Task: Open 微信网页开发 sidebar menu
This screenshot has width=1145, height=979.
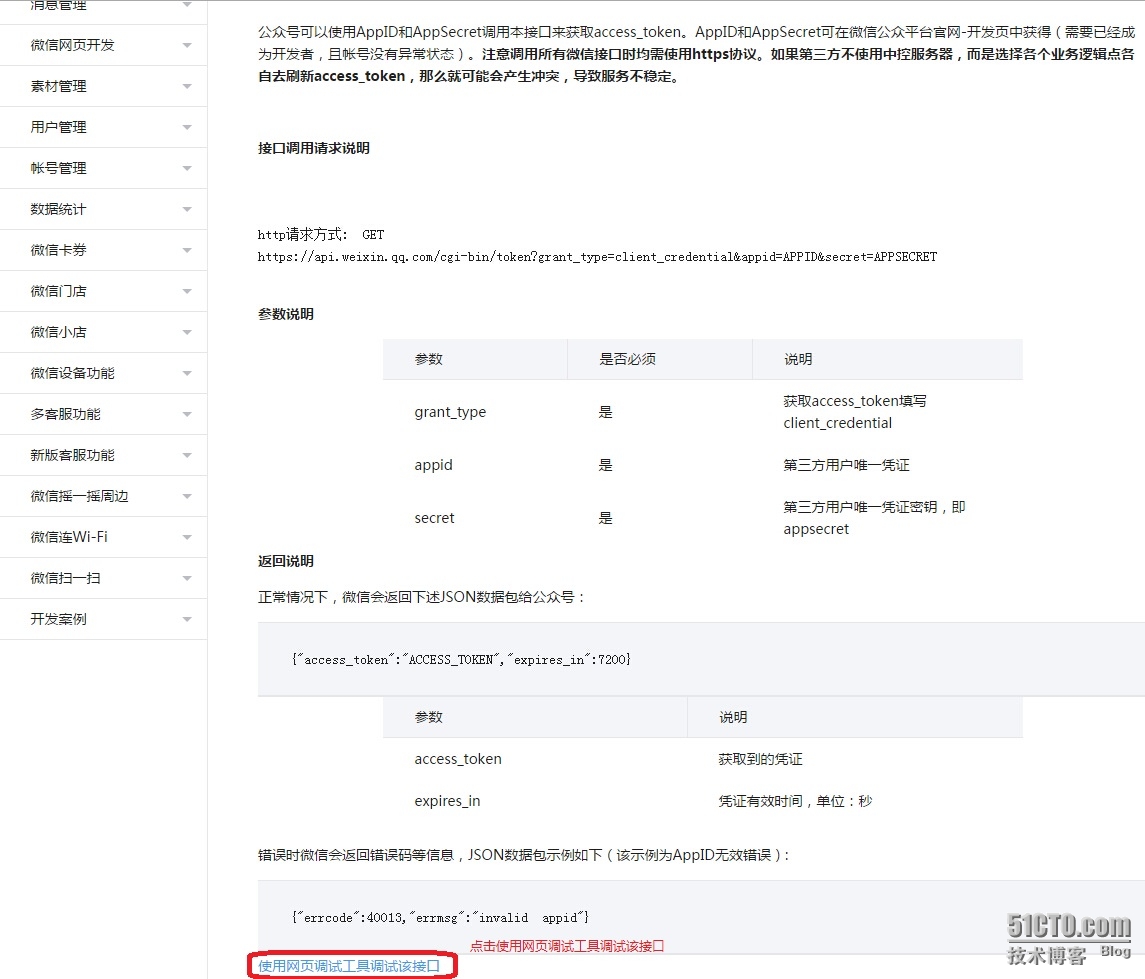Action: (103, 45)
